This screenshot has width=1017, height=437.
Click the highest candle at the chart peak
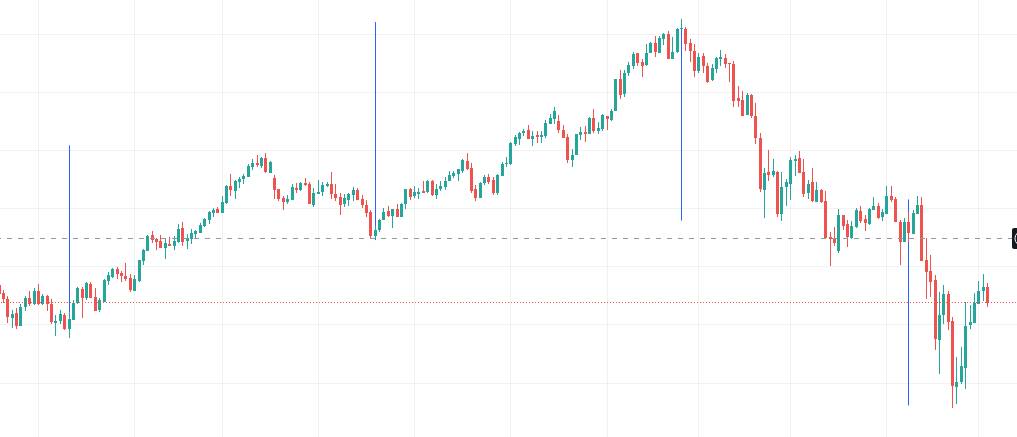pos(682,38)
